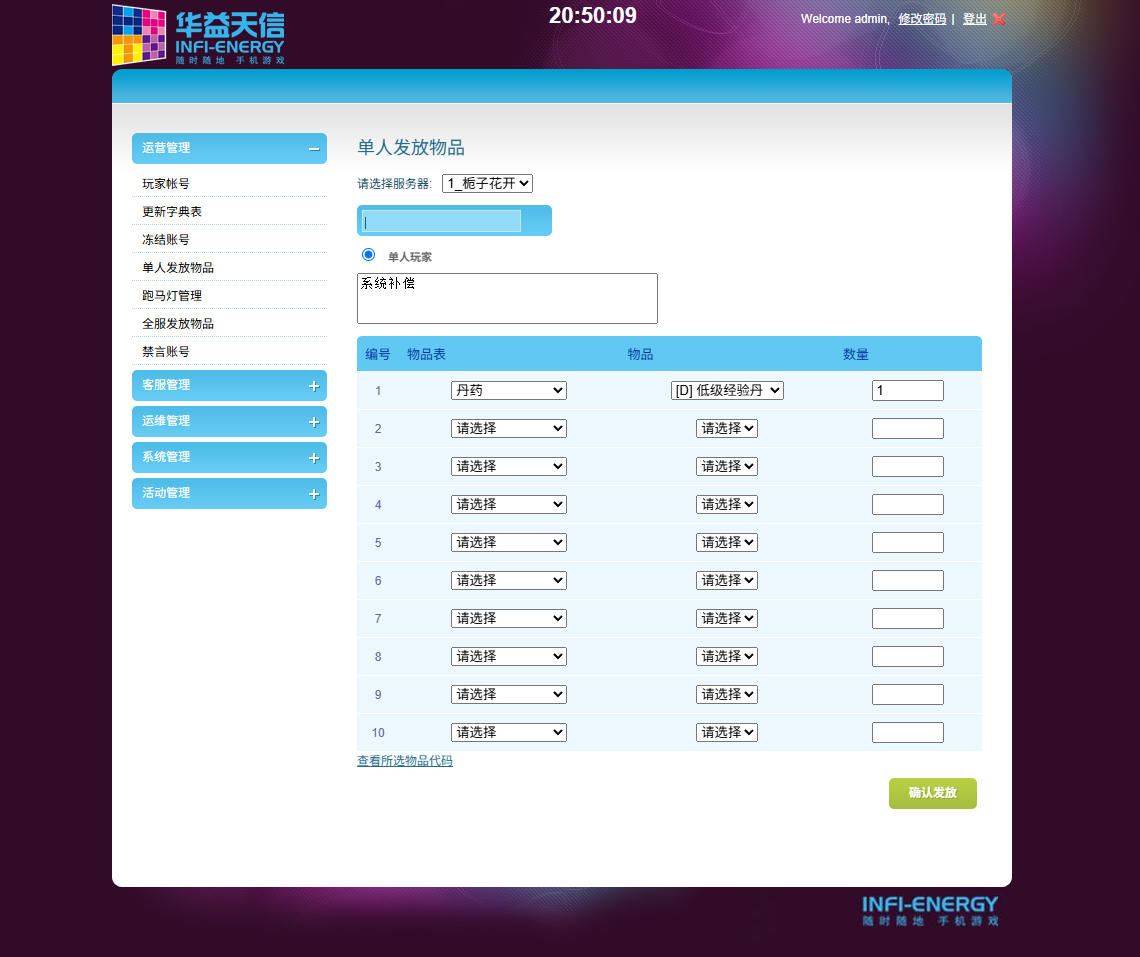1140x957 pixels.
Task: Click the 编号 column header
Action: (x=377, y=354)
